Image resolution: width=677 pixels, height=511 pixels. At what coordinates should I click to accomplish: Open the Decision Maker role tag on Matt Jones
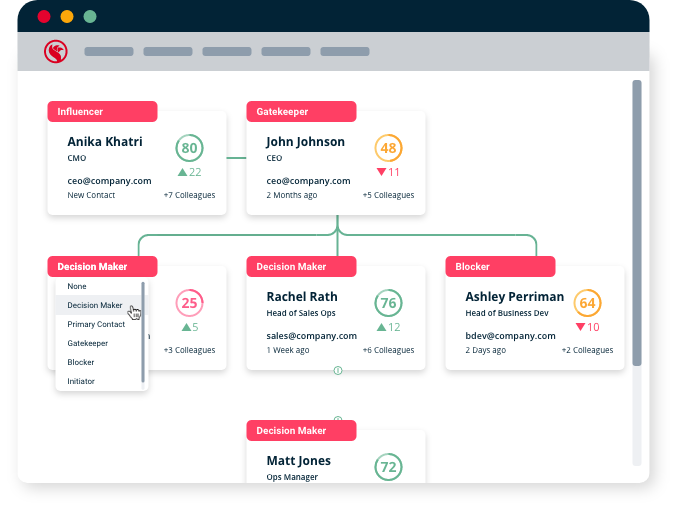tap(301, 430)
